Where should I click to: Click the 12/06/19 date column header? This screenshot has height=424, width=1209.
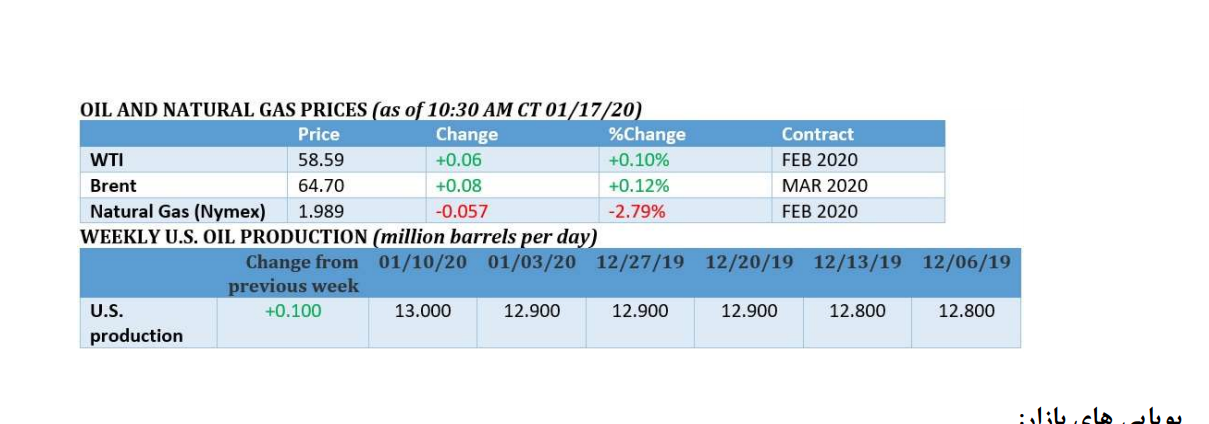966,262
